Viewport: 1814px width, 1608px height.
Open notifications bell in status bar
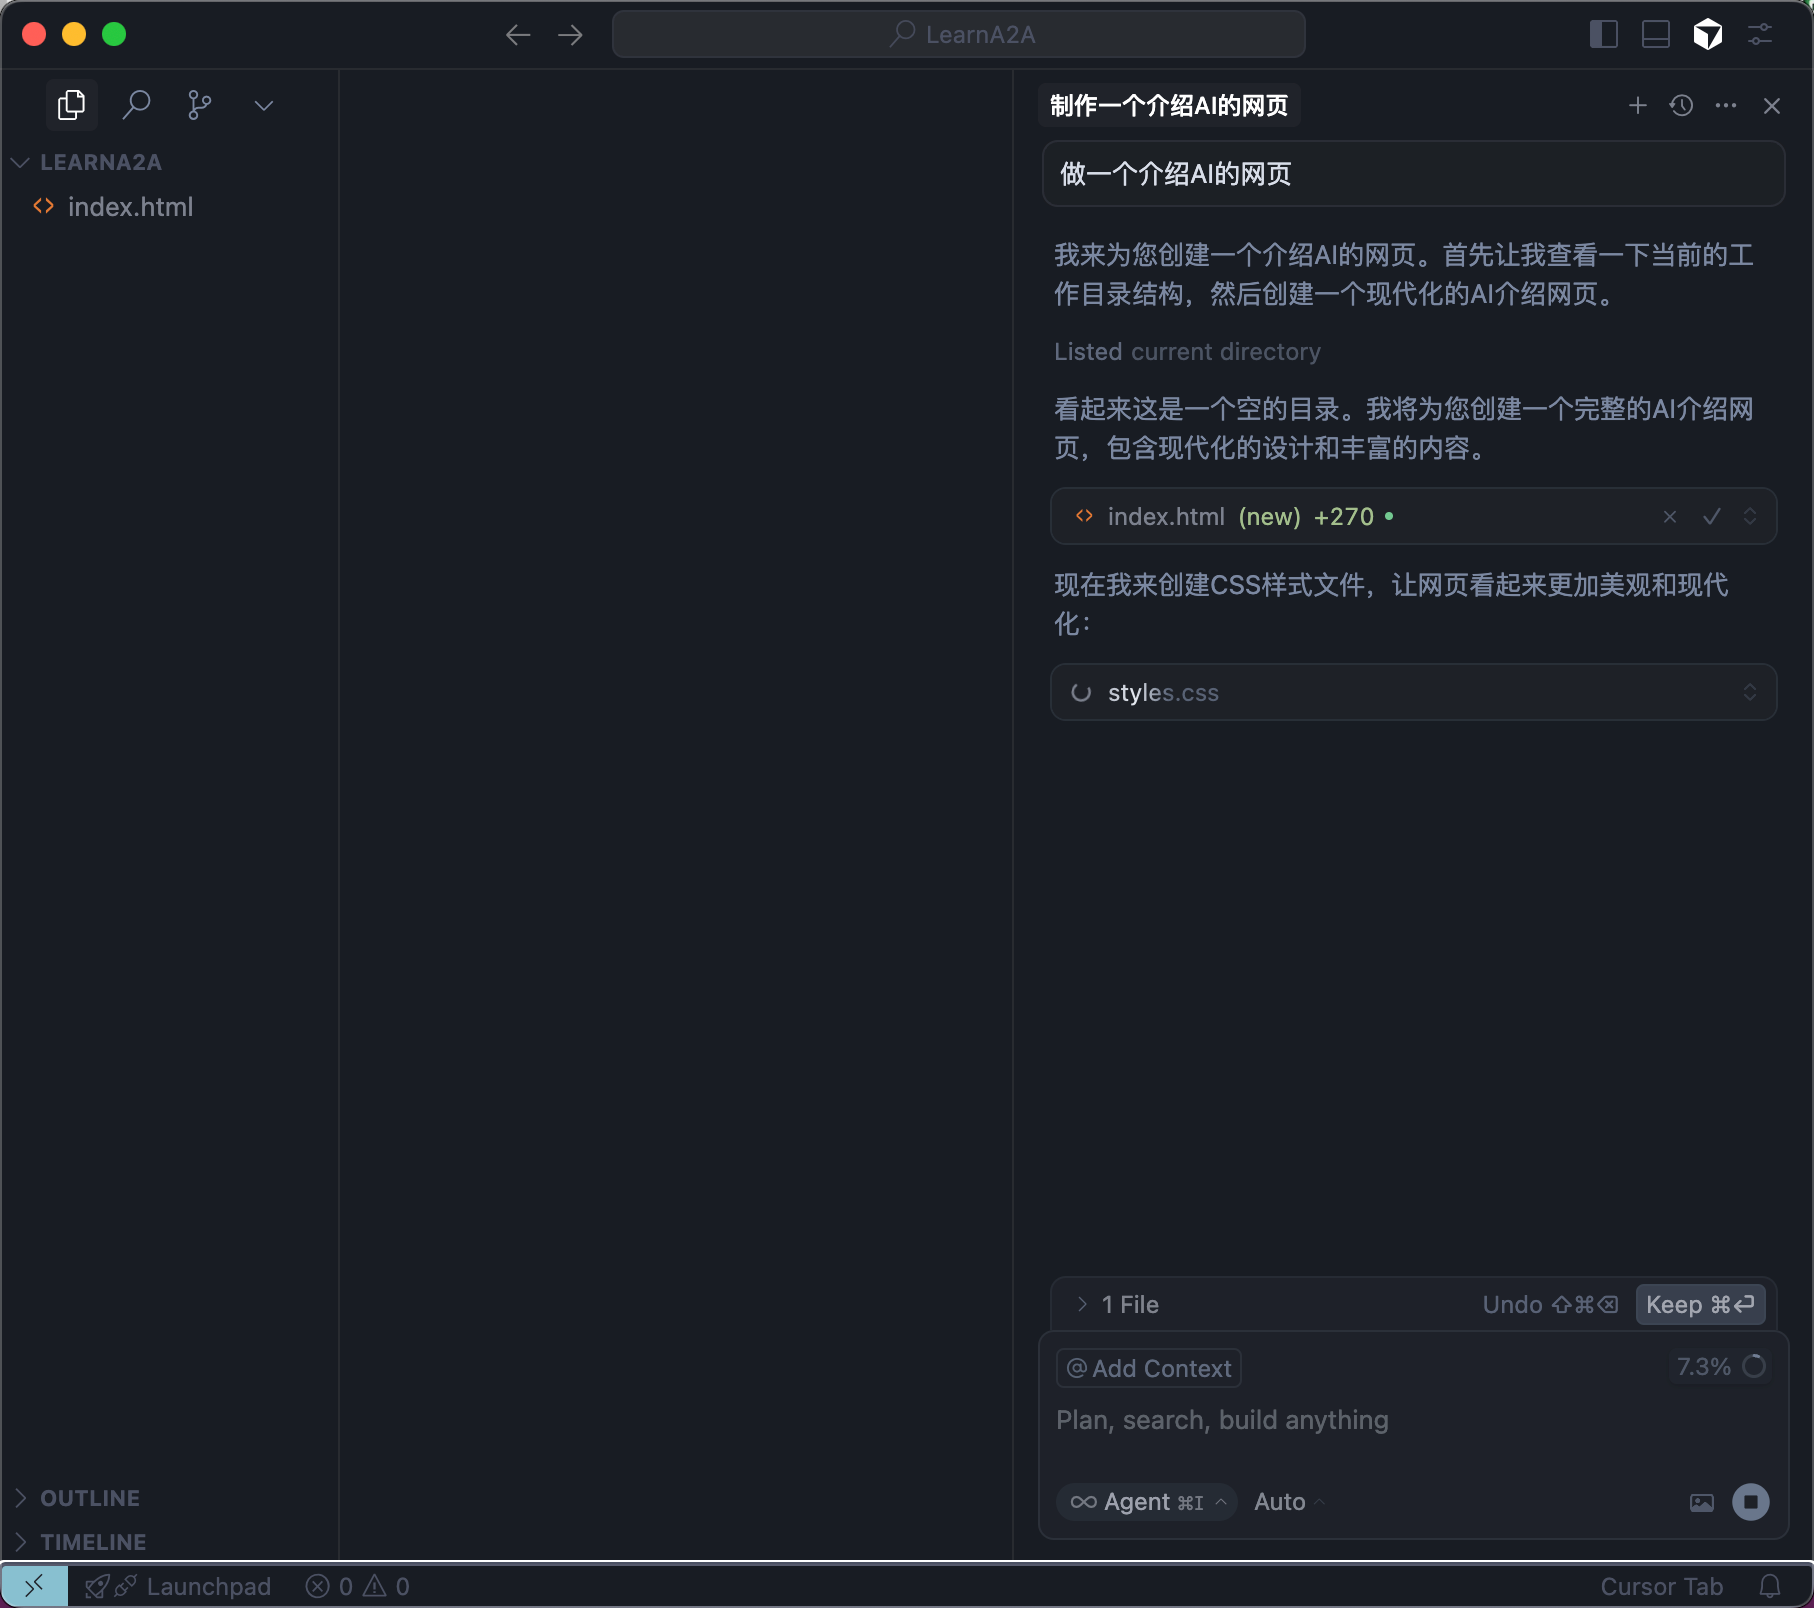1770,1587
